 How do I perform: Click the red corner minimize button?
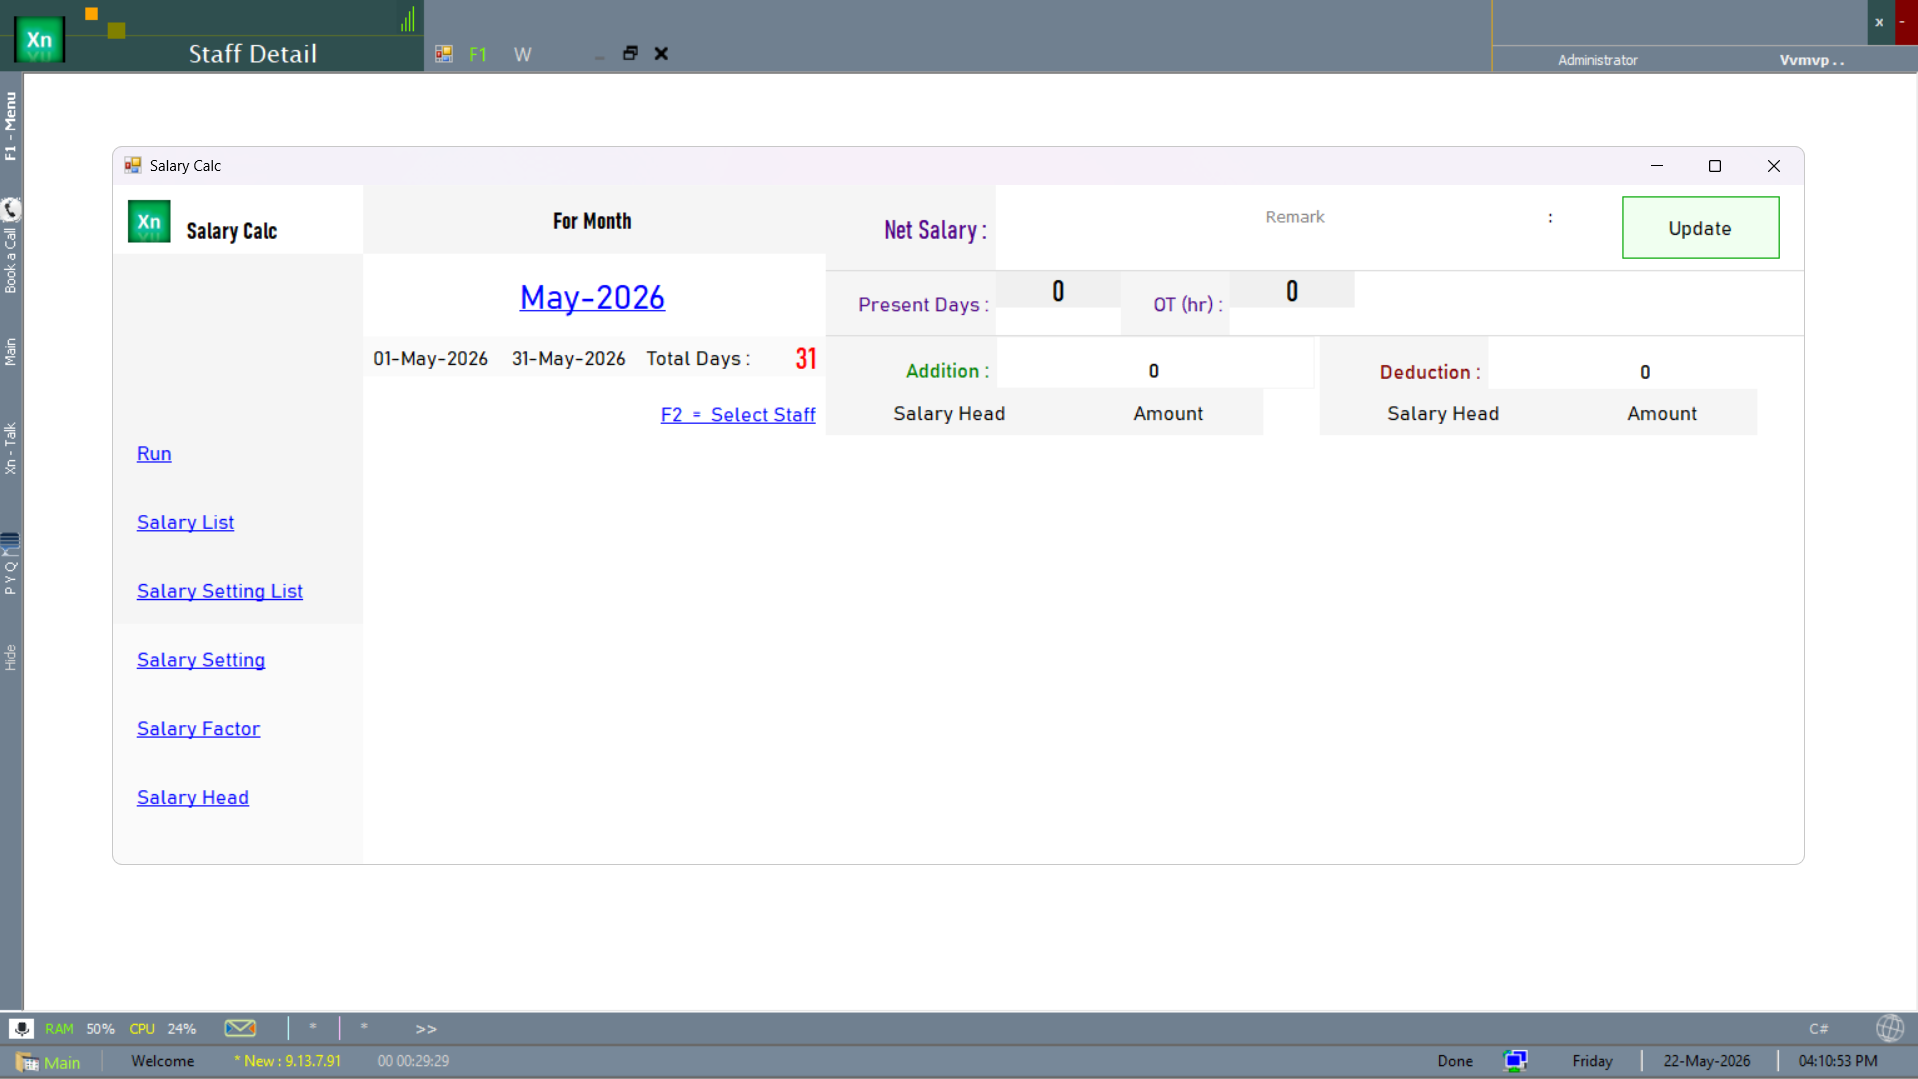click(x=1905, y=22)
